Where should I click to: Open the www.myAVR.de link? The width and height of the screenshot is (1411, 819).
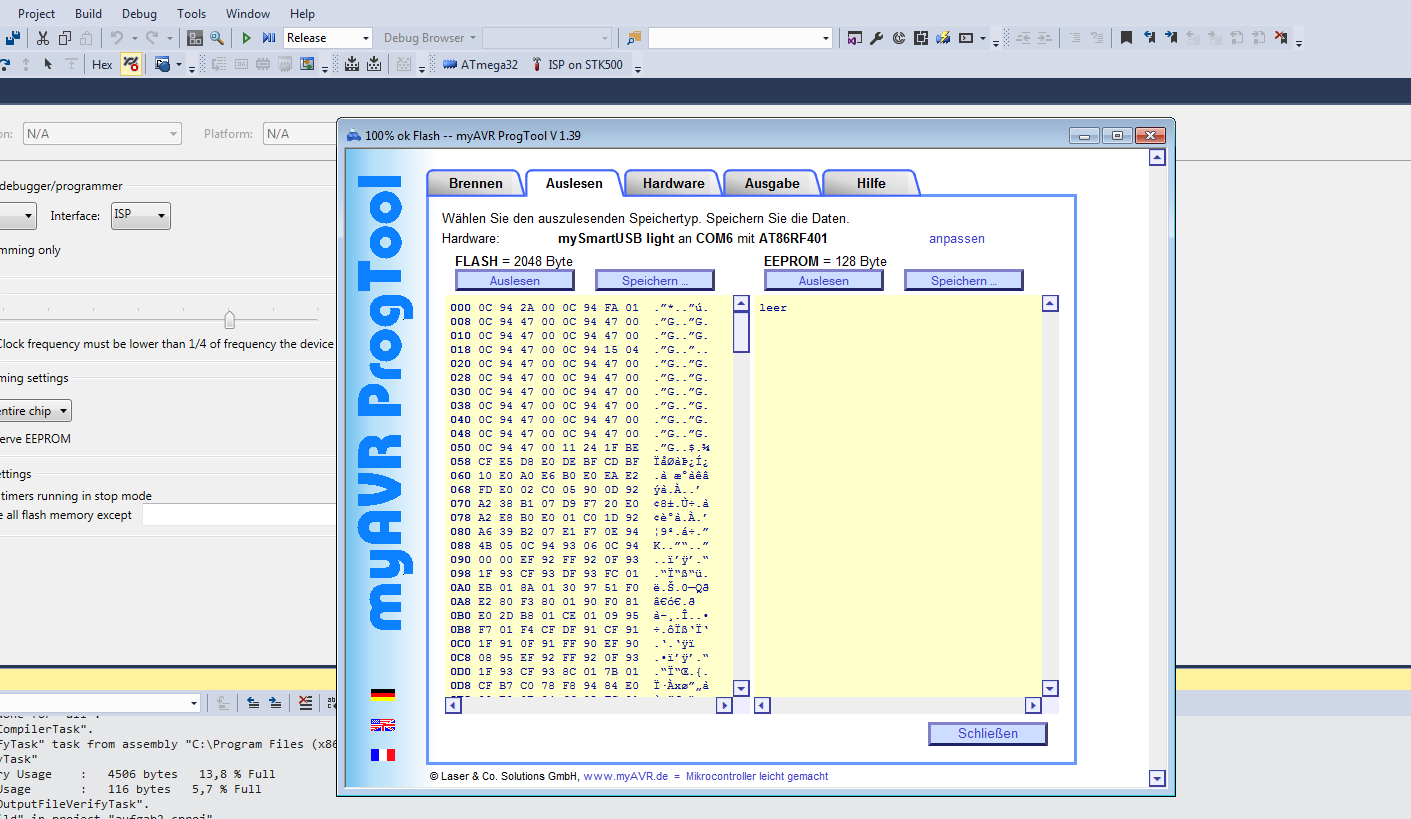pos(625,776)
